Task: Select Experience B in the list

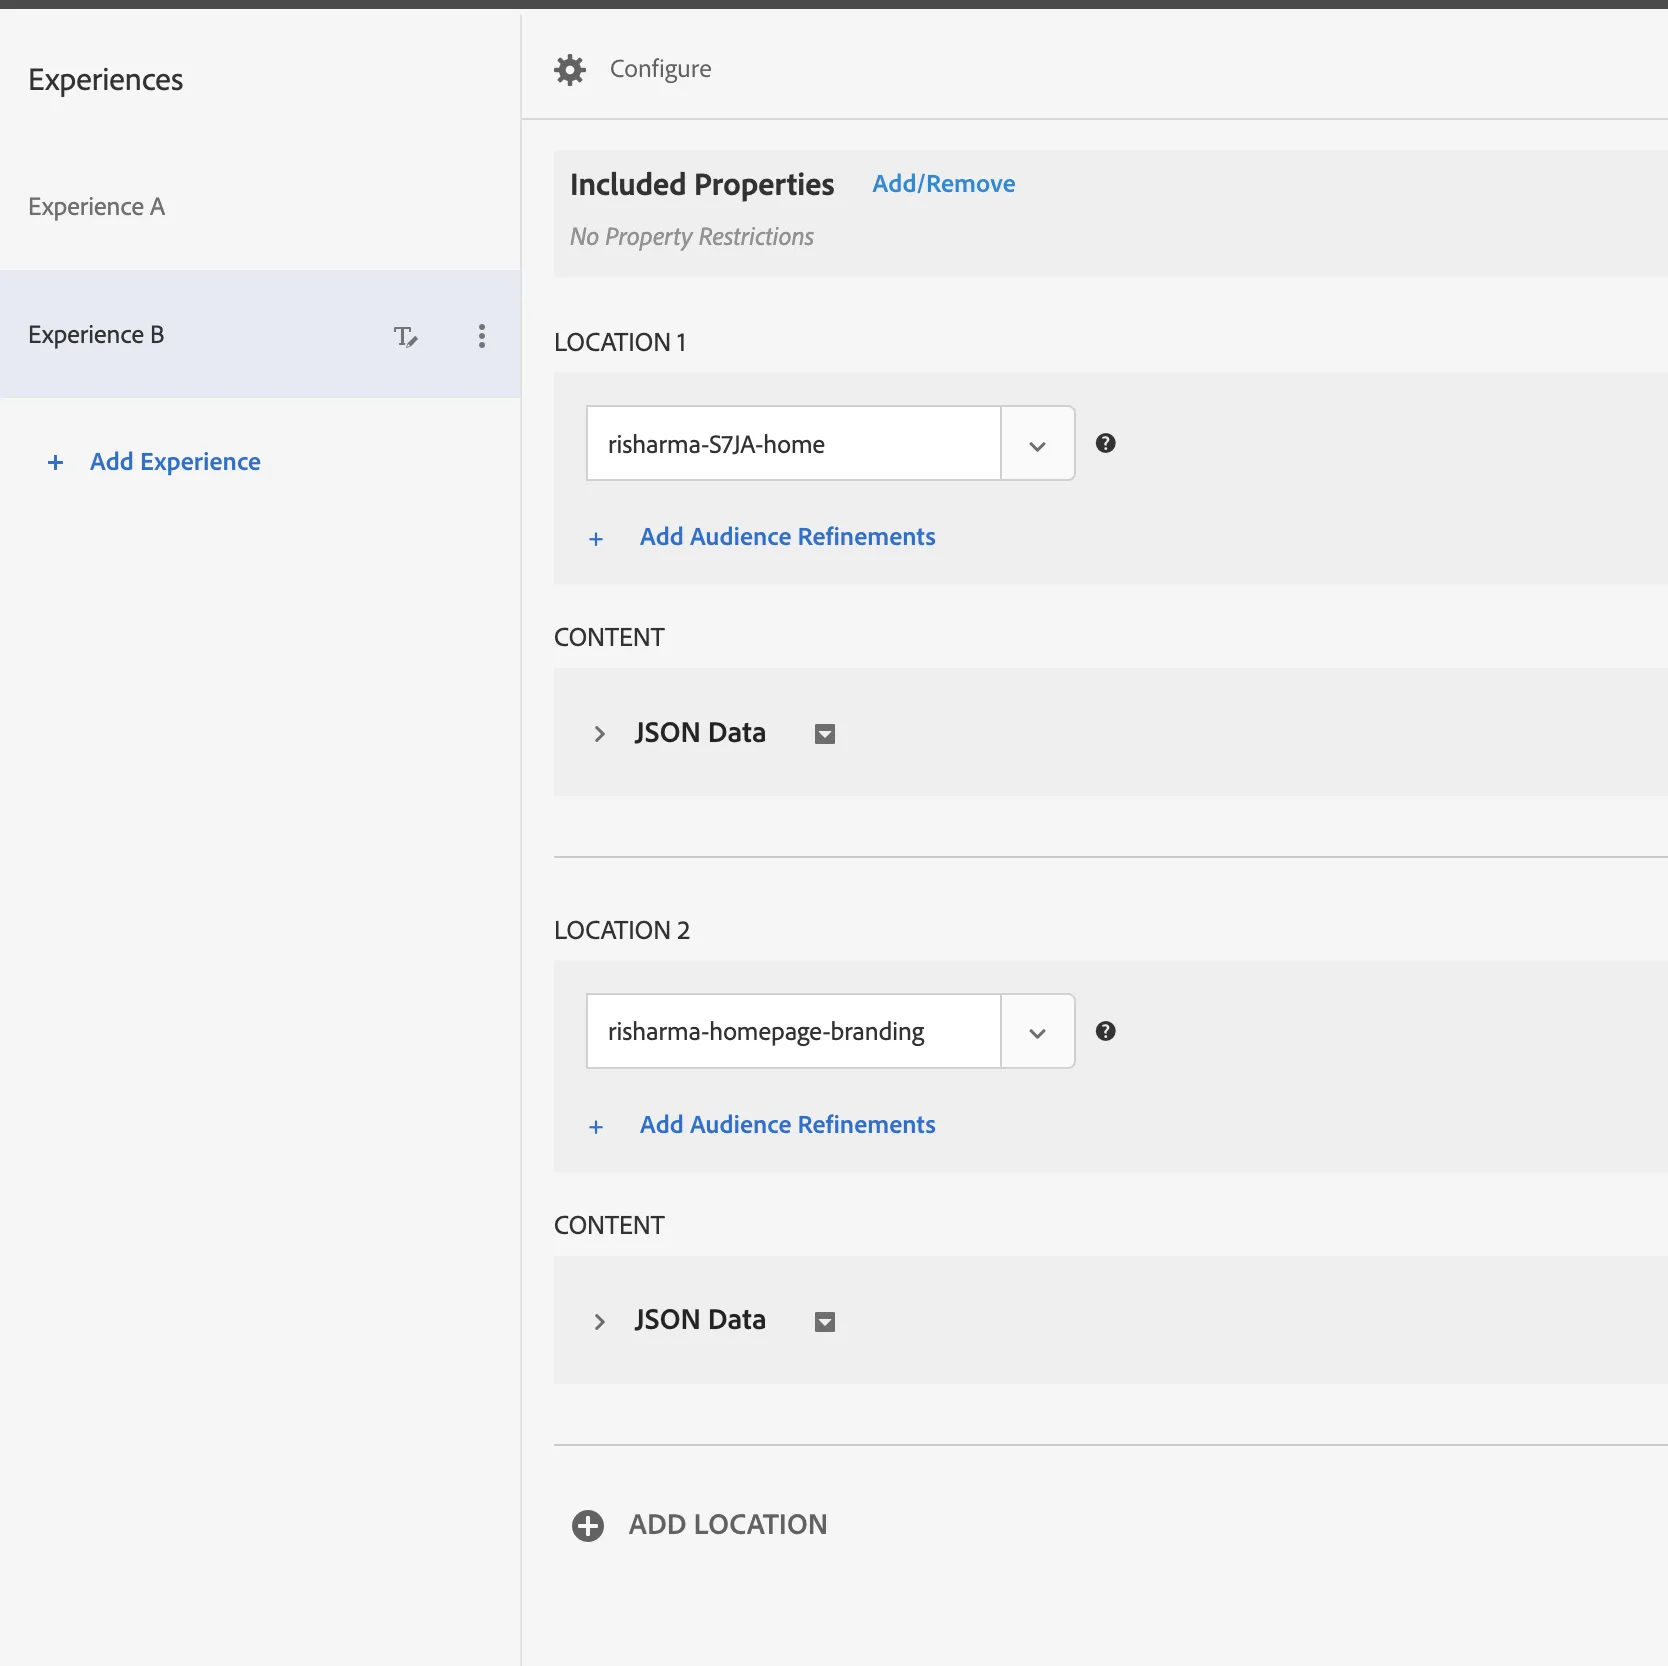Action: coord(260,334)
